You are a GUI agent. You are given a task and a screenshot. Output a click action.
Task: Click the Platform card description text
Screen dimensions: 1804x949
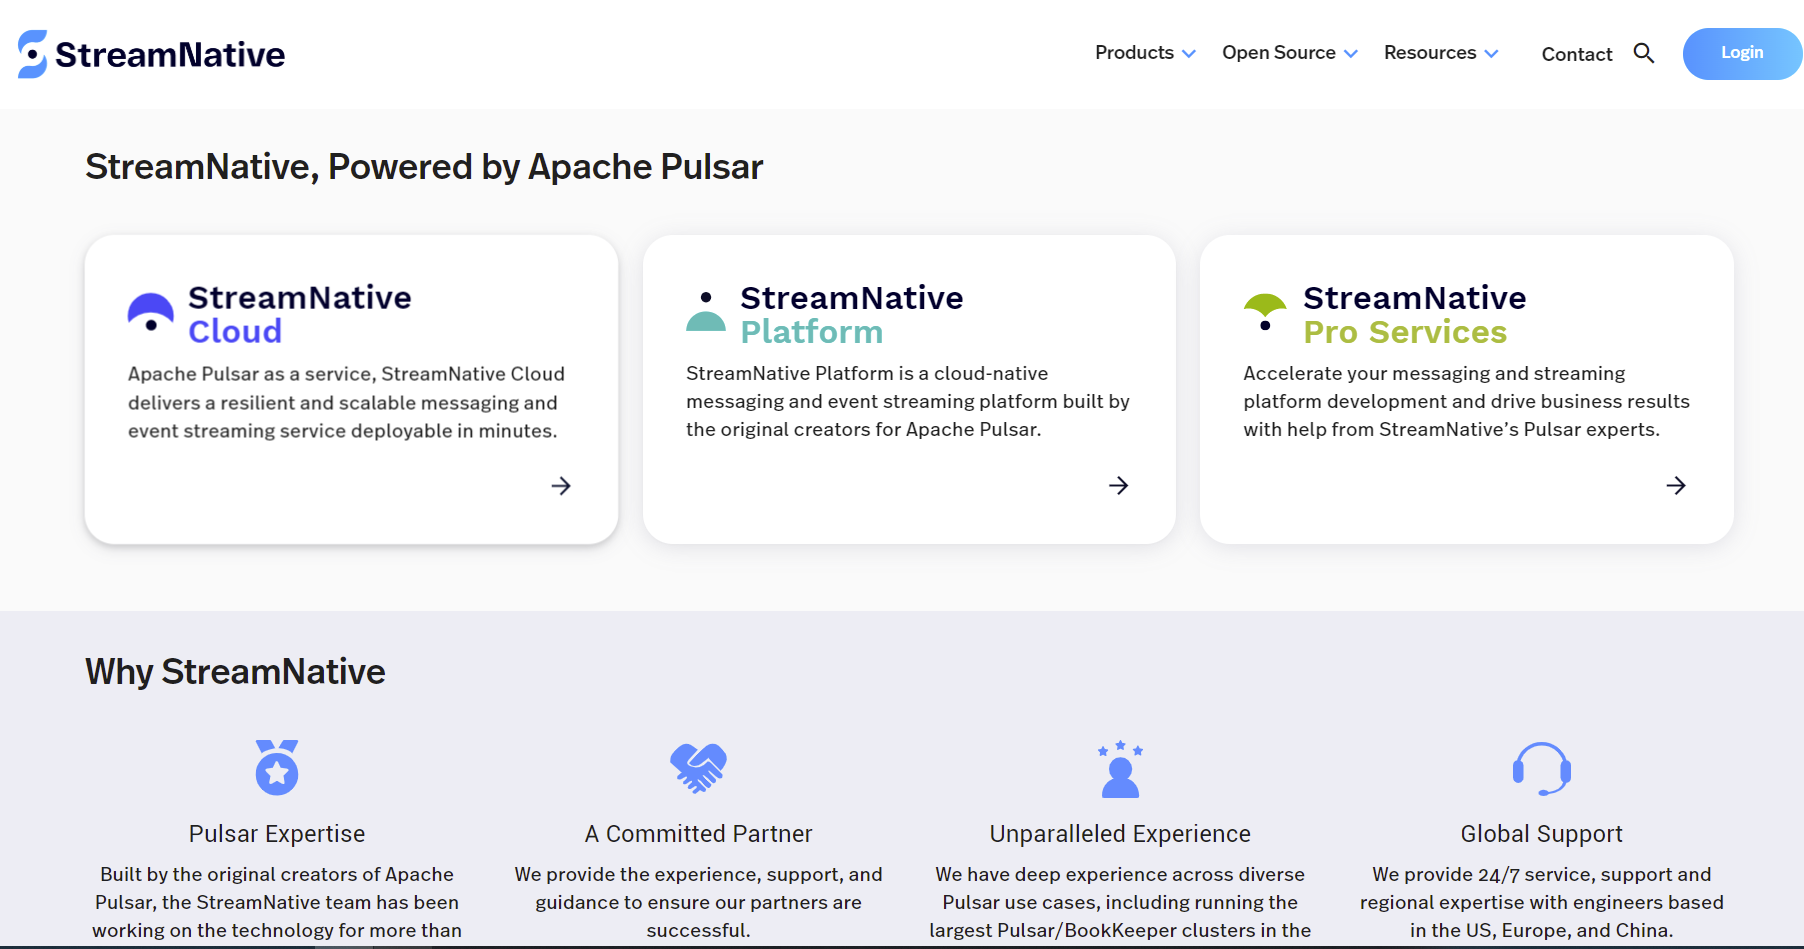click(x=908, y=401)
